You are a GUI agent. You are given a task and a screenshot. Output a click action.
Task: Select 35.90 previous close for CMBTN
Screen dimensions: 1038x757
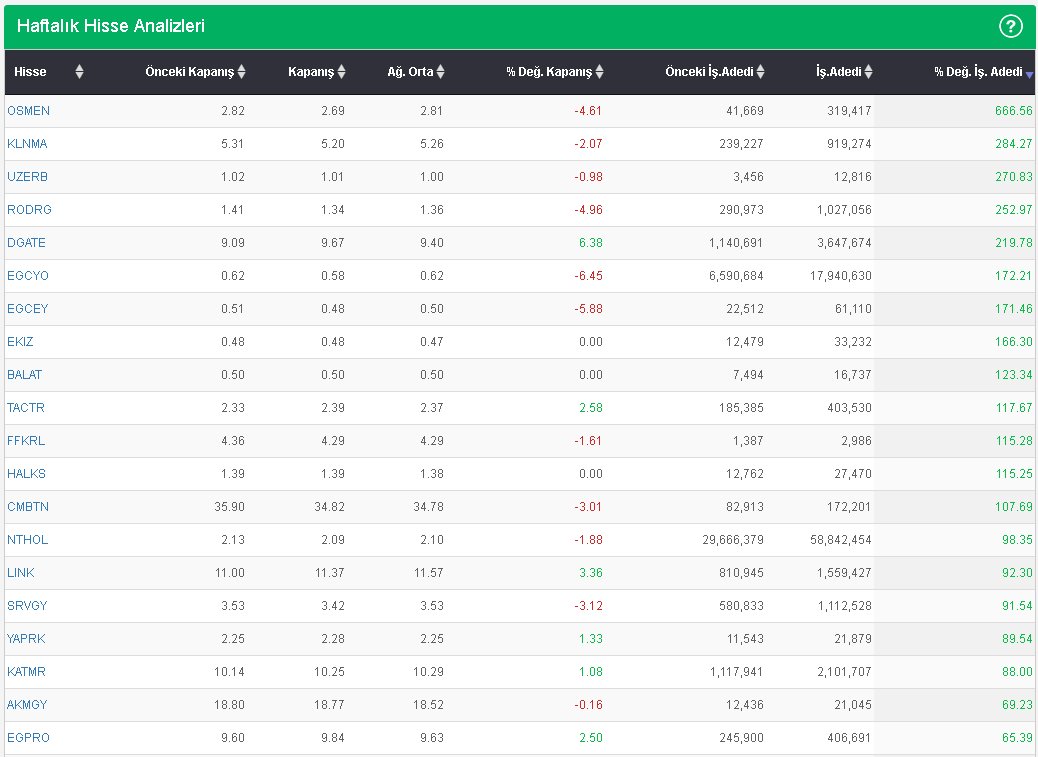(x=230, y=507)
